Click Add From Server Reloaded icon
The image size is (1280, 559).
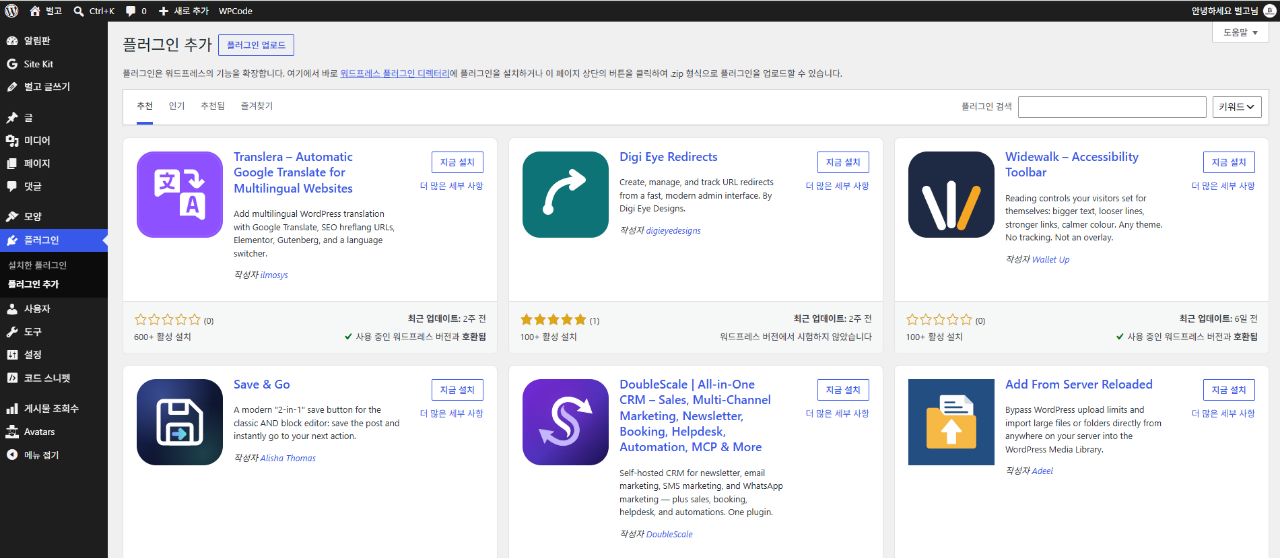coord(951,422)
